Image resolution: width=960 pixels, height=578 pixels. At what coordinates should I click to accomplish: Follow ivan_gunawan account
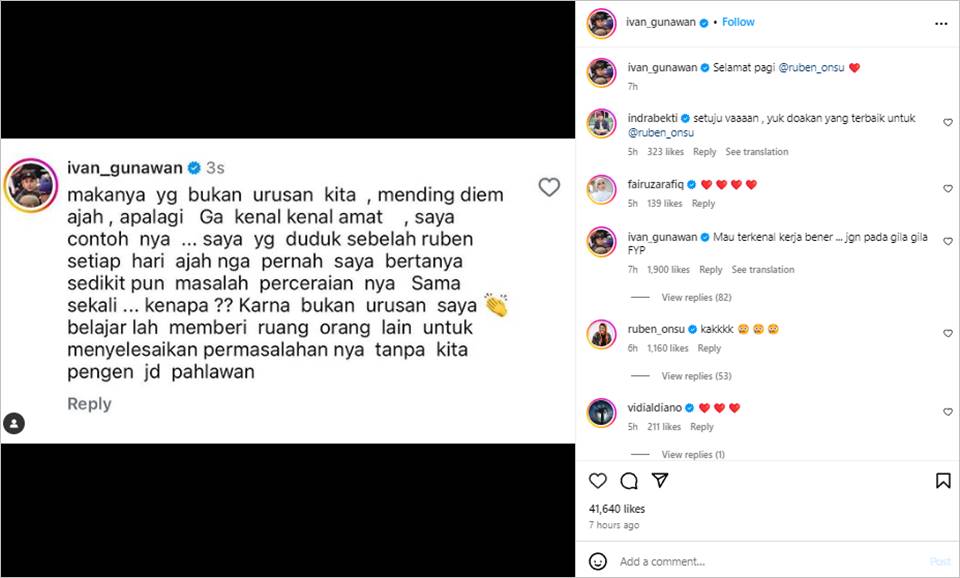click(738, 22)
